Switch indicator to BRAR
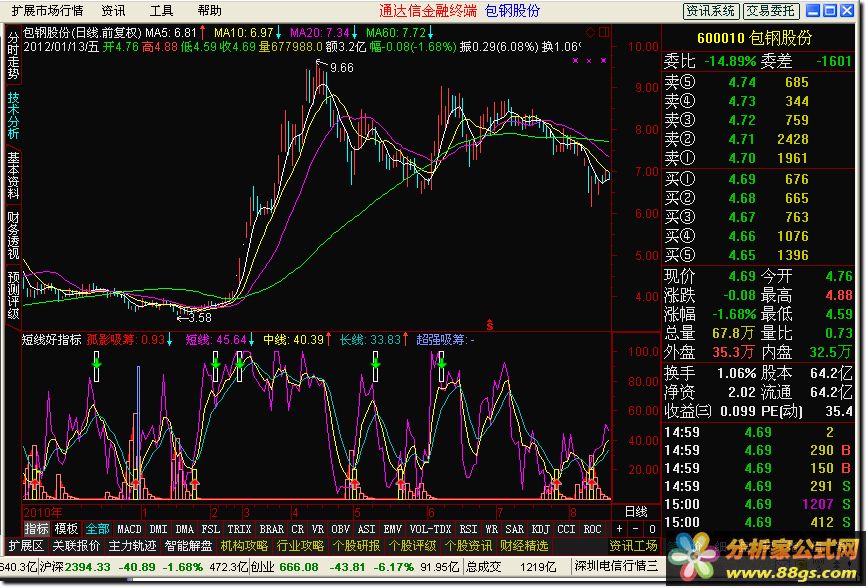Image resolution: width=868 pixels, height=588 pixels. pos(271,529)
